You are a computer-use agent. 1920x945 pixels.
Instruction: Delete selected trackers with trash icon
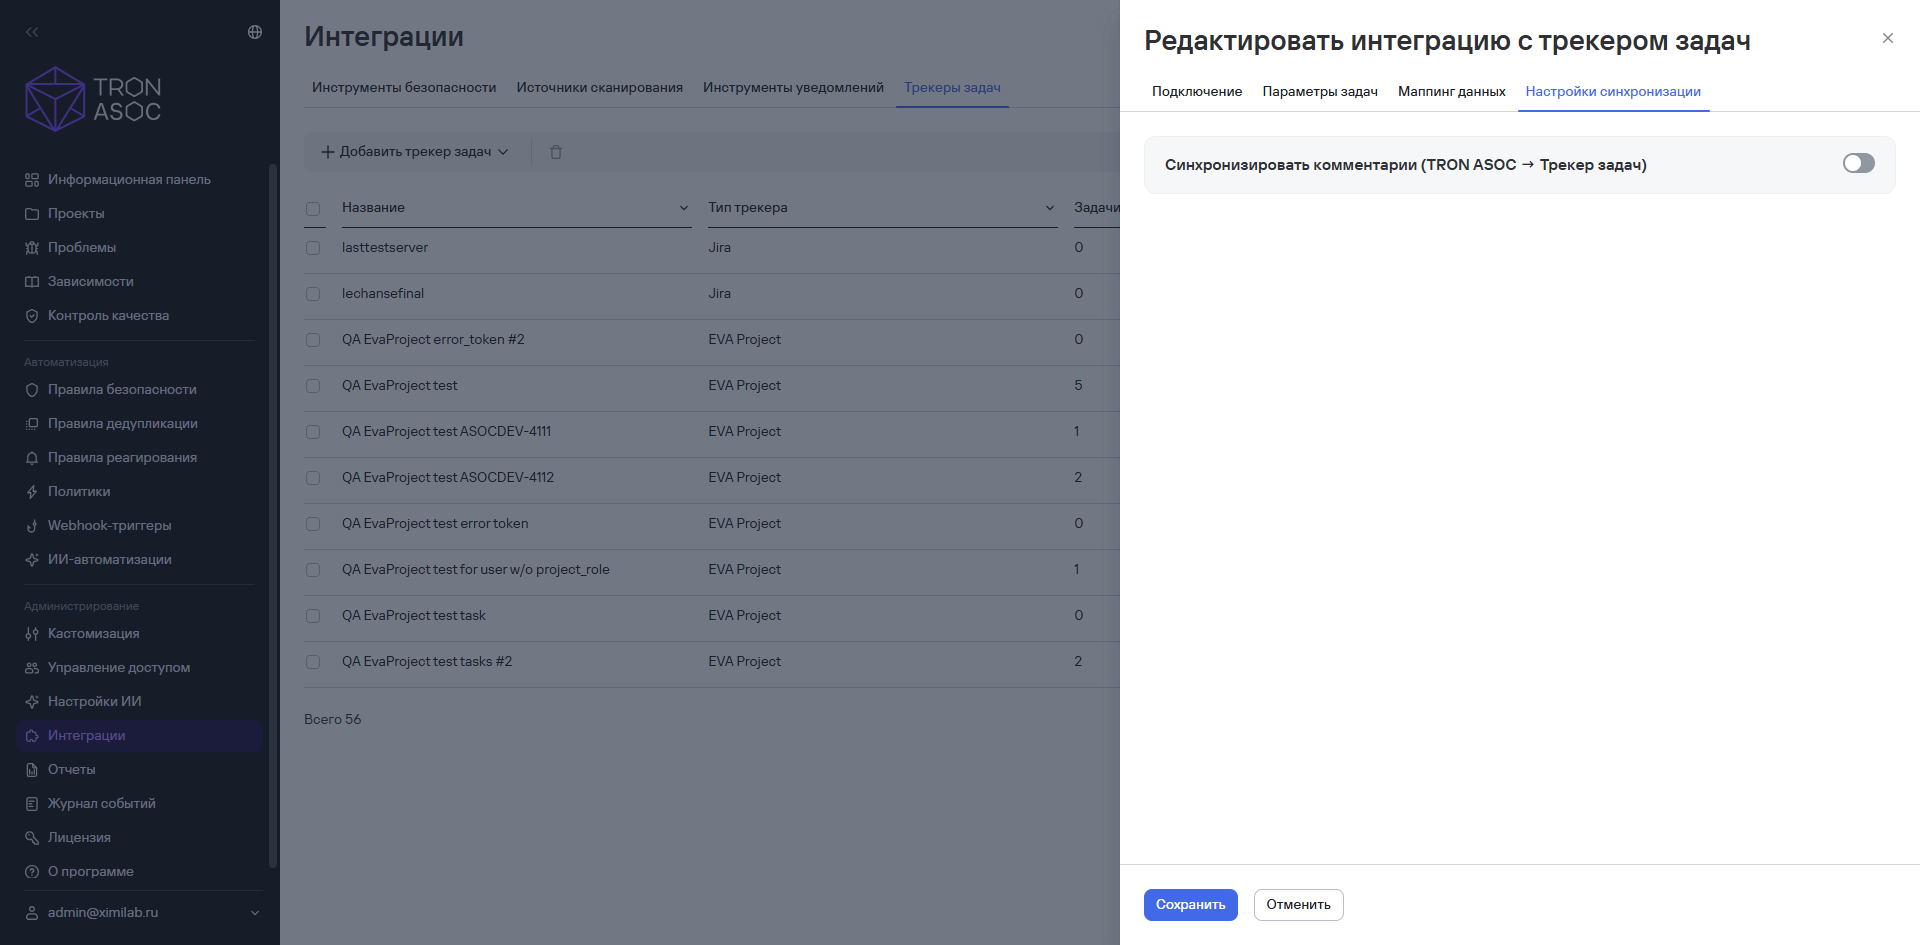556,152
